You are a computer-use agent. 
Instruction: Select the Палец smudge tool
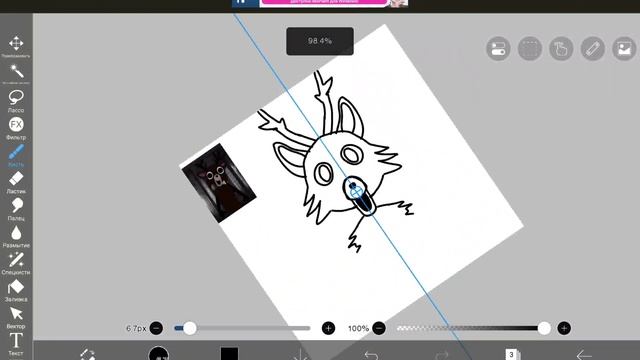(16, 209)
